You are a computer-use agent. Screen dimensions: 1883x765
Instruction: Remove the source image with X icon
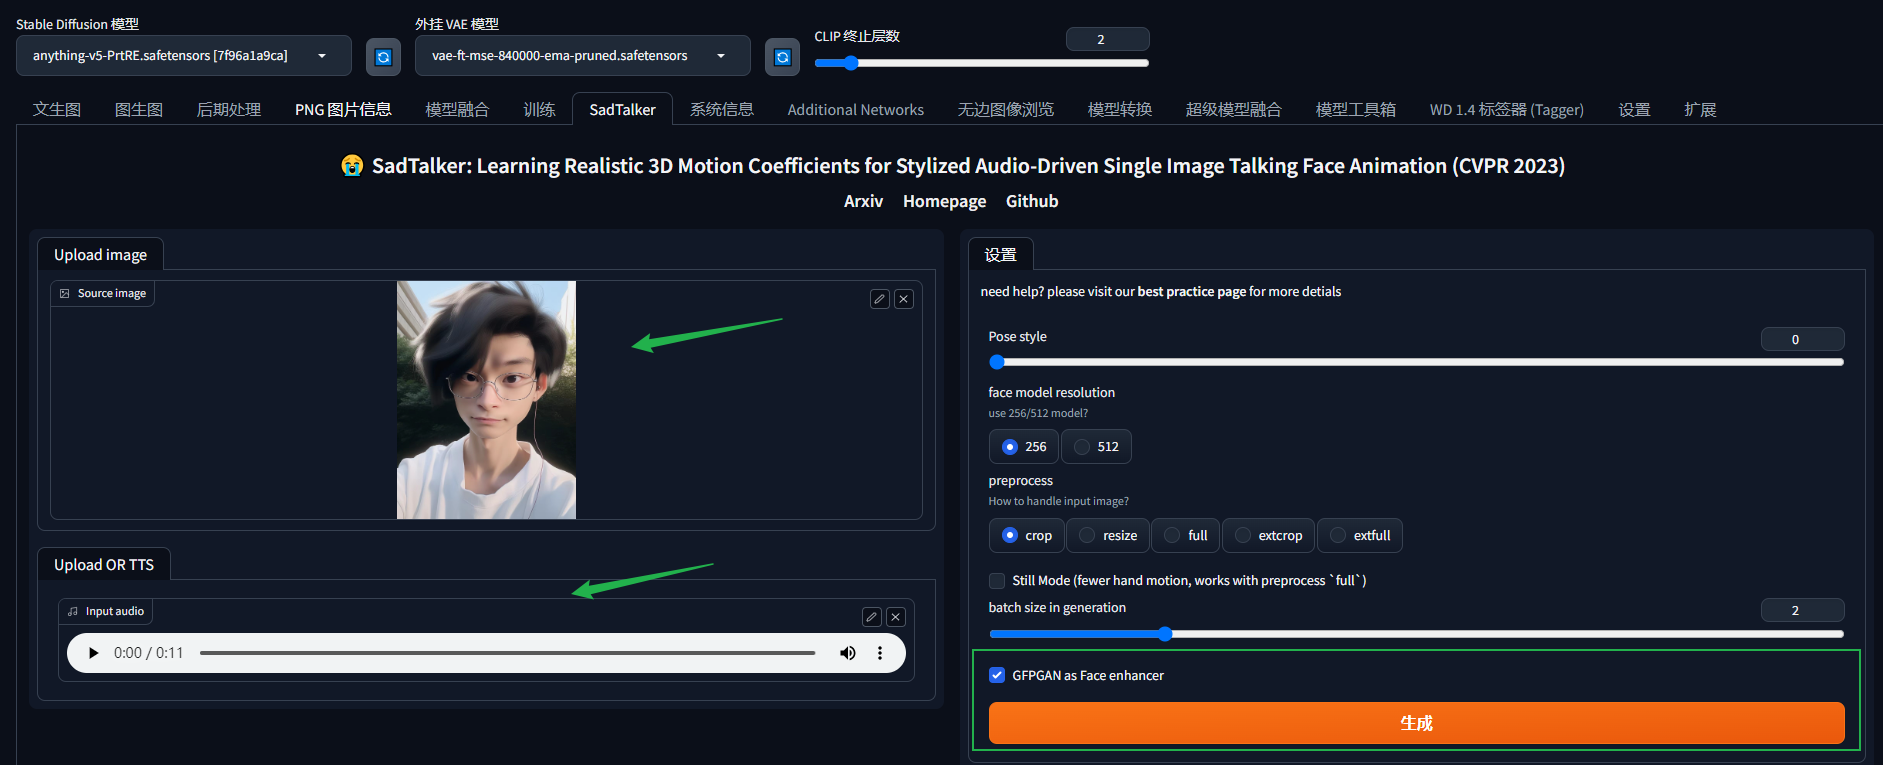coord(904,299)
